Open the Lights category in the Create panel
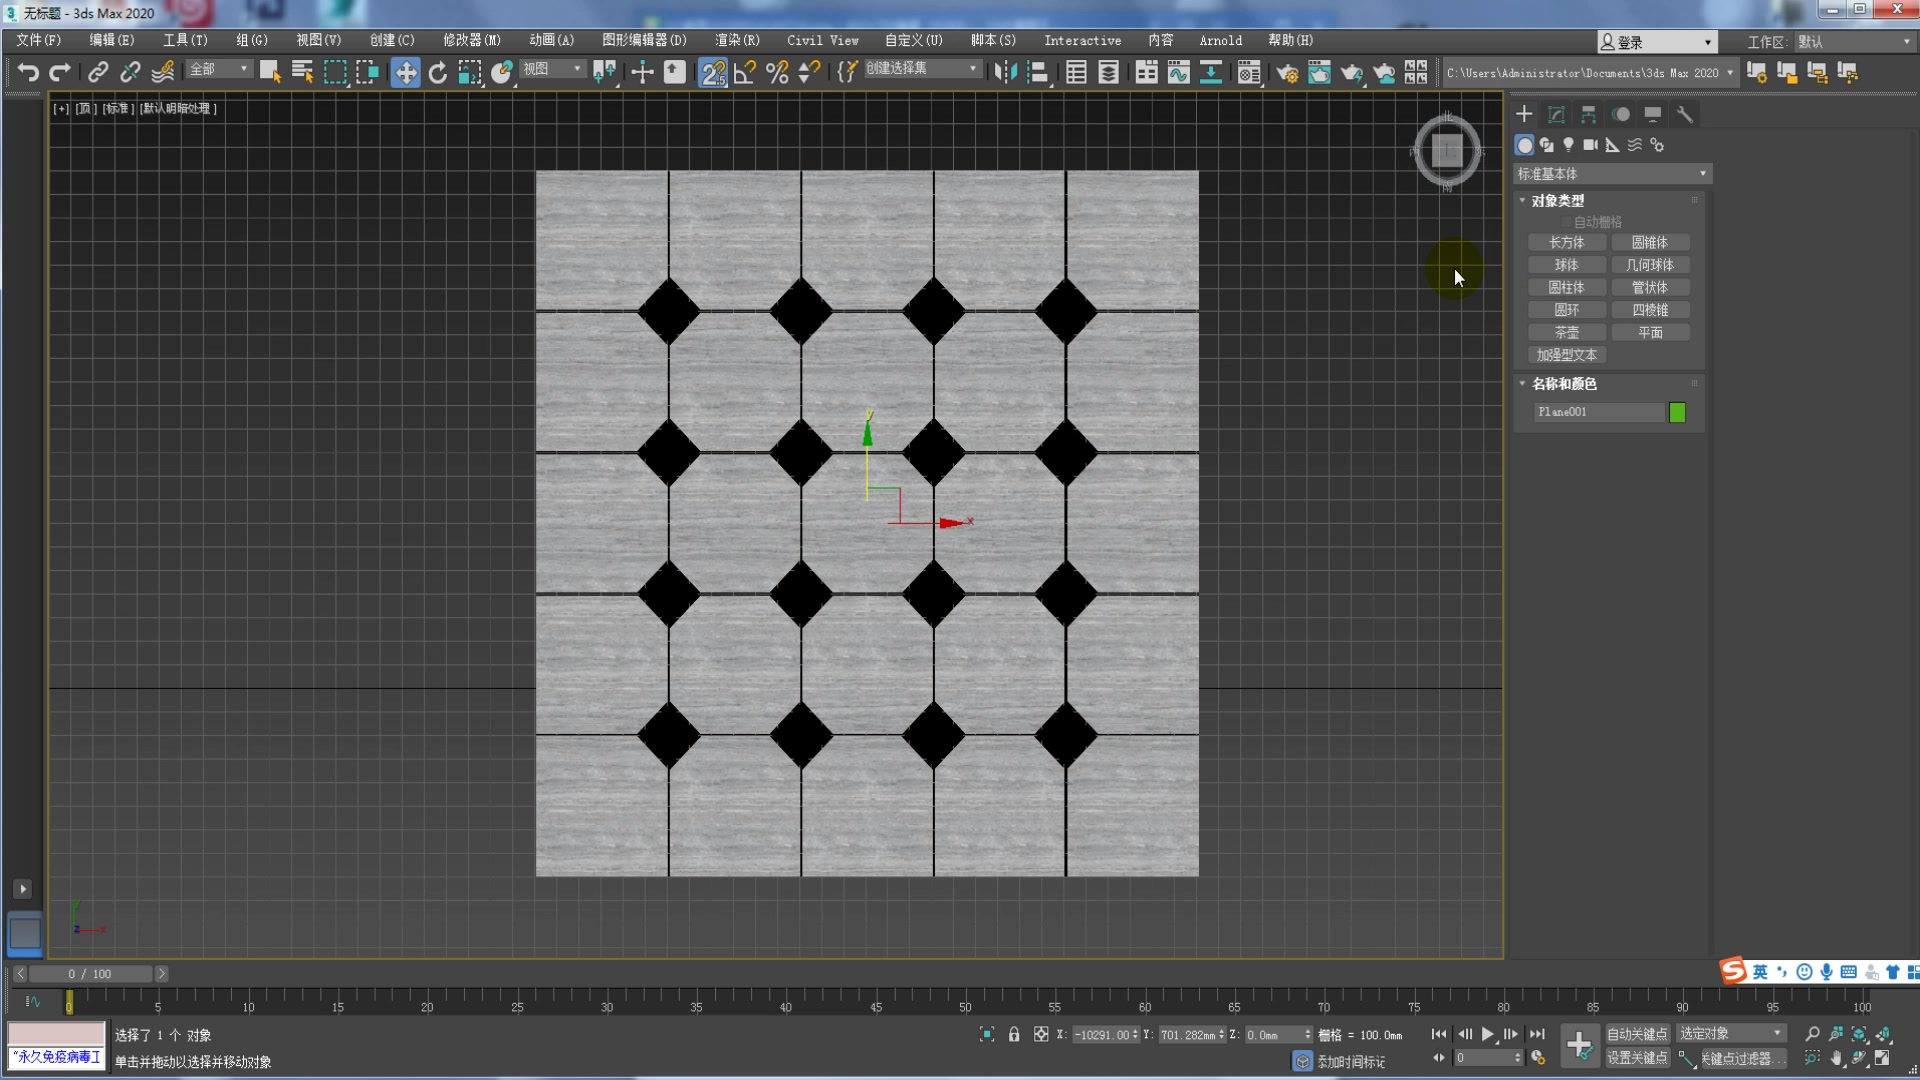1920x1080 pixels. 1569,145
